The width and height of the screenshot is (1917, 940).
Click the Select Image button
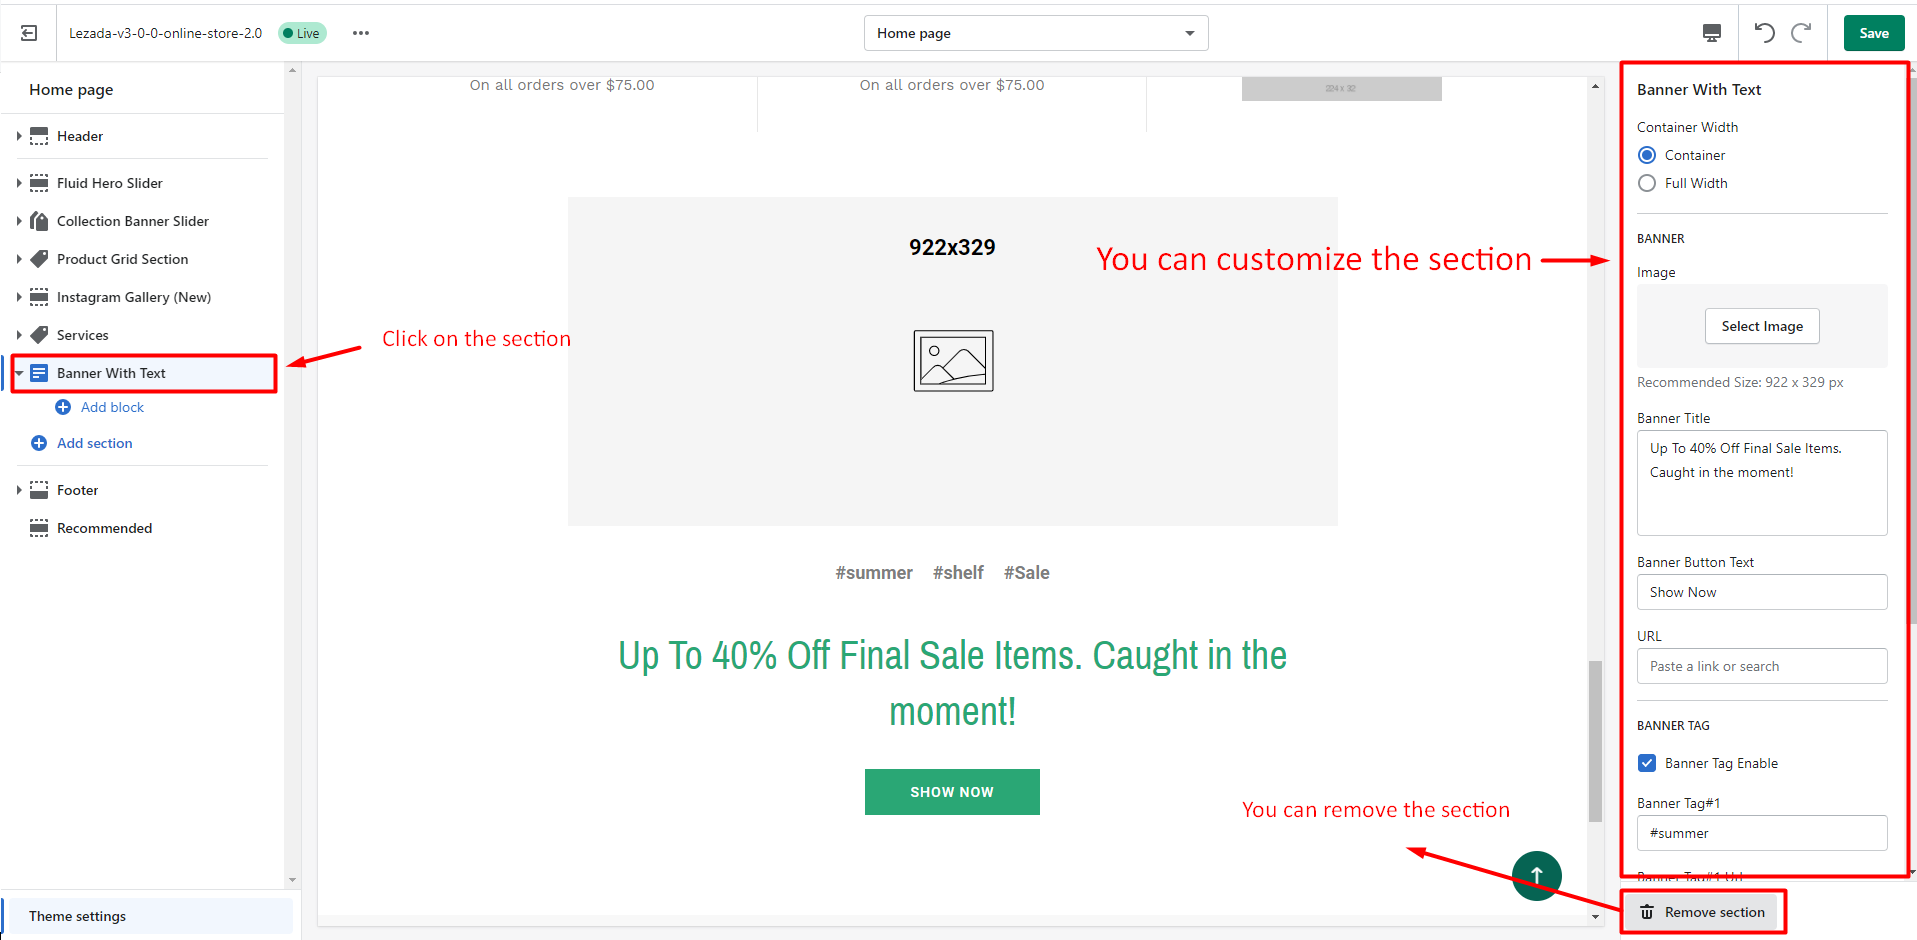1761,326
